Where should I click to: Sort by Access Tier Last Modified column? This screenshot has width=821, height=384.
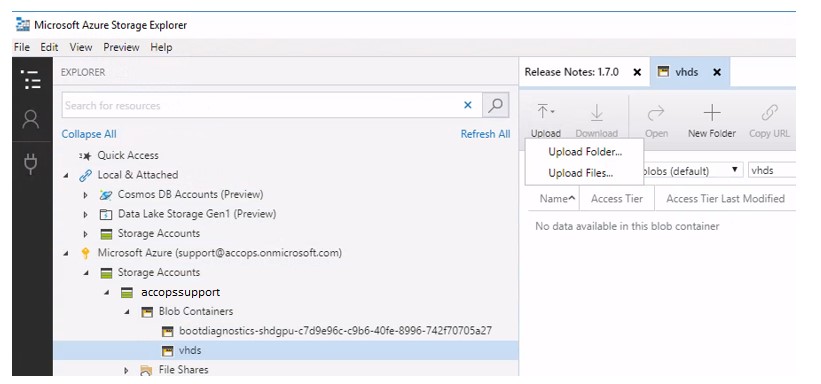click(725, 199)
